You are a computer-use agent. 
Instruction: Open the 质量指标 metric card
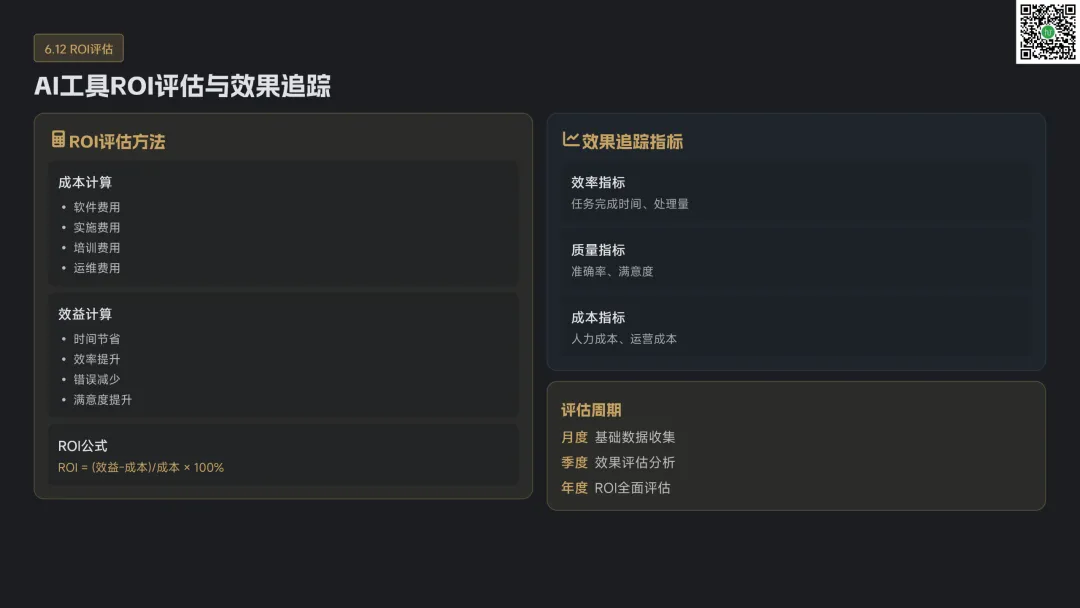(795, 260)
